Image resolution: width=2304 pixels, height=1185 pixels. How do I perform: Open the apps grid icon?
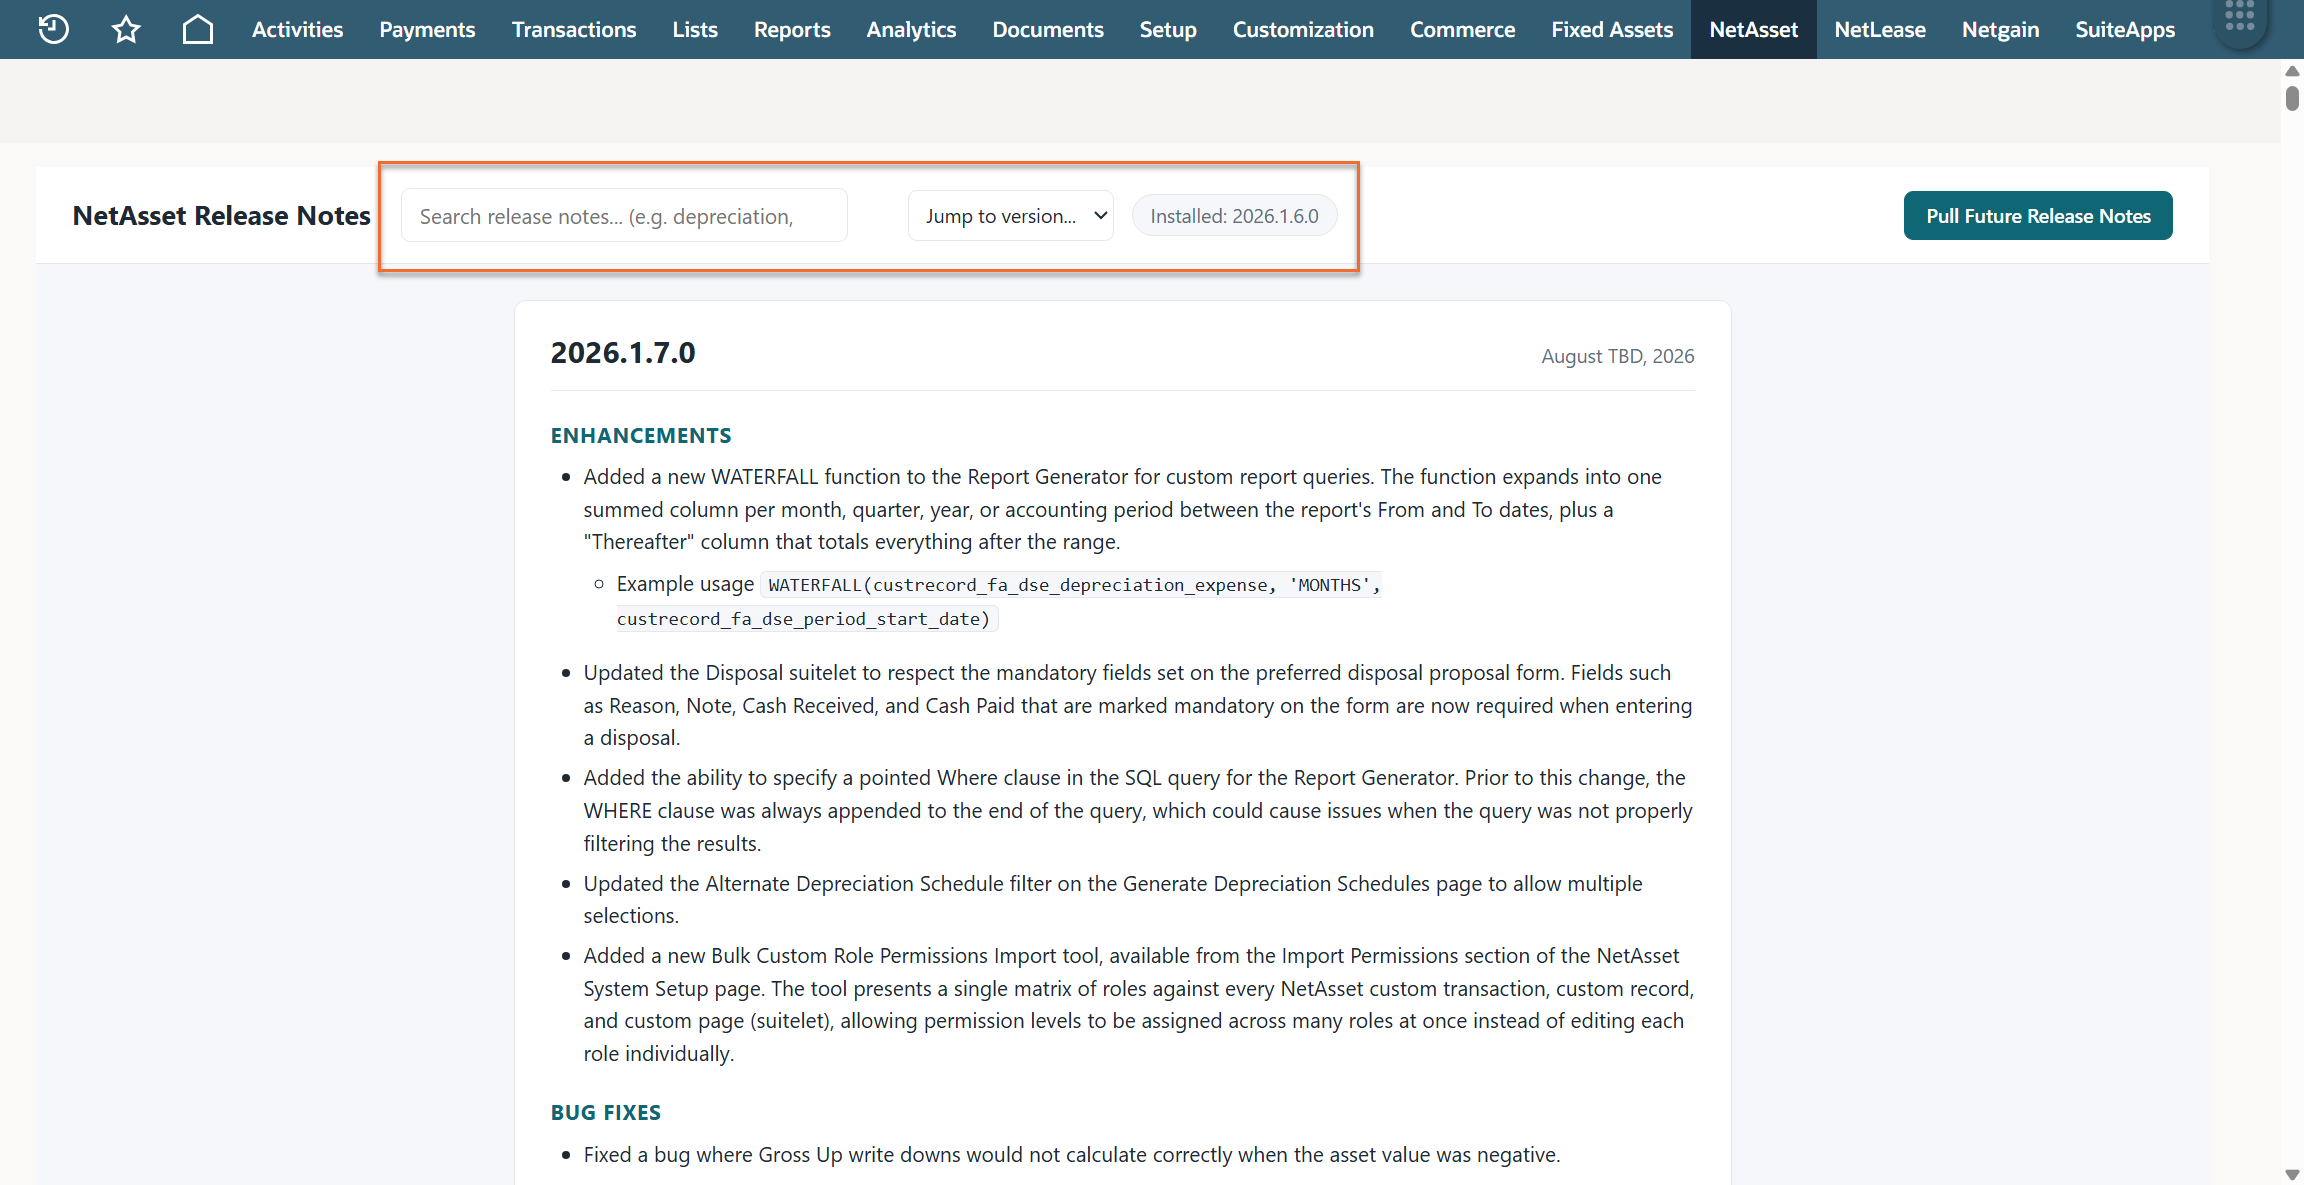point(2240,17)
